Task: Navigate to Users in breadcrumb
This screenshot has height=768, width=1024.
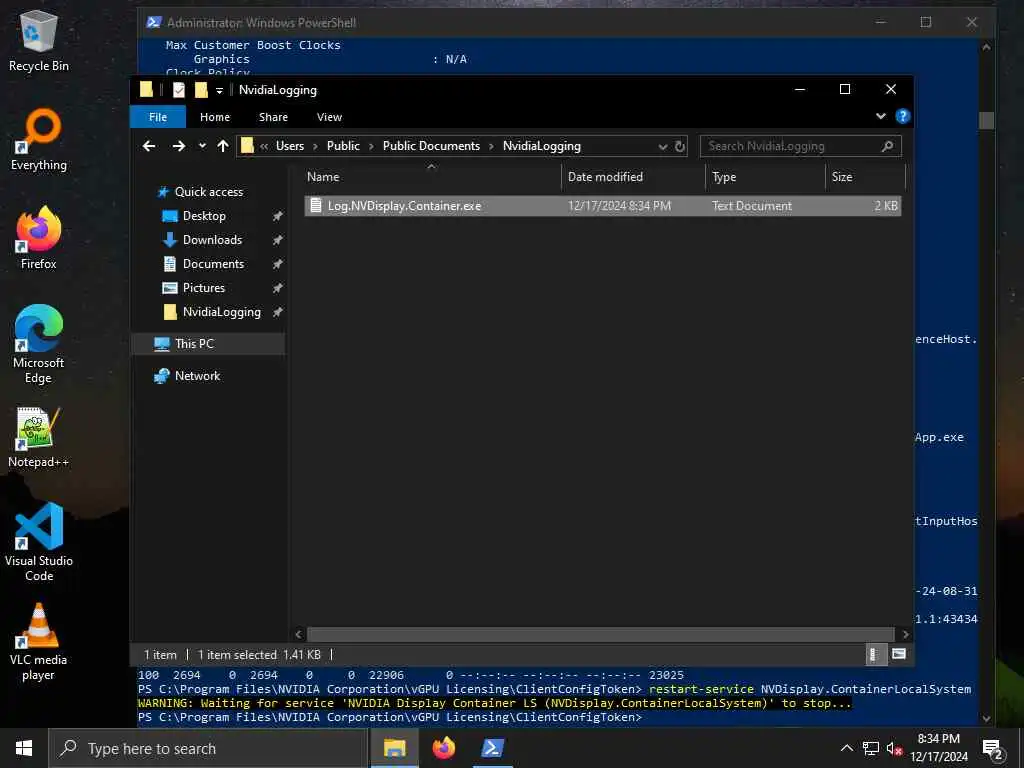Action: [290, 146]
